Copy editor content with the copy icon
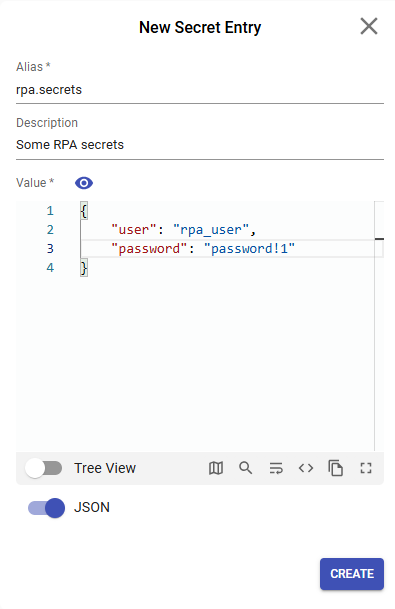Screen dimensions: 395x609 [336, 468]
